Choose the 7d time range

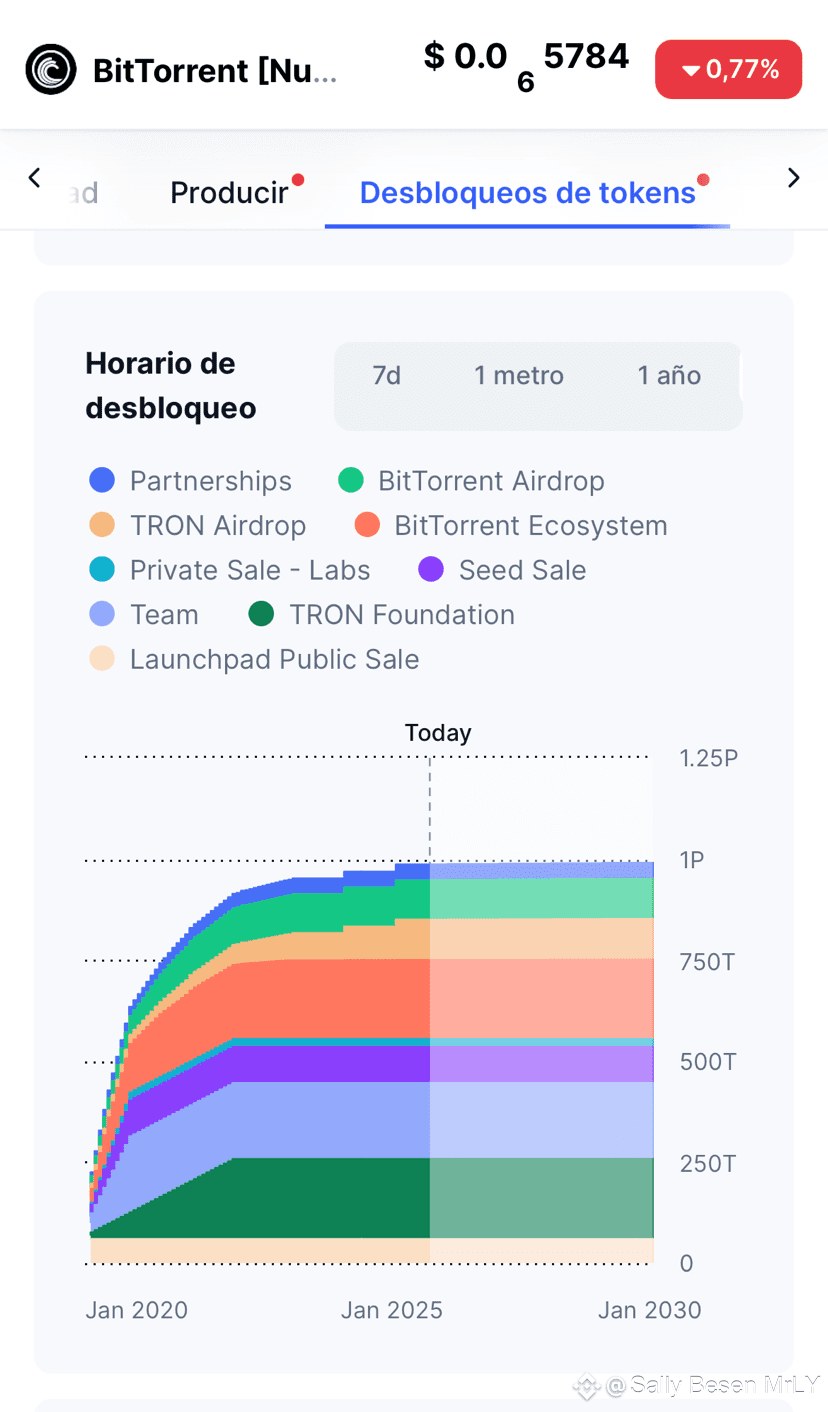pyautogui.click(x=387, y=376)
